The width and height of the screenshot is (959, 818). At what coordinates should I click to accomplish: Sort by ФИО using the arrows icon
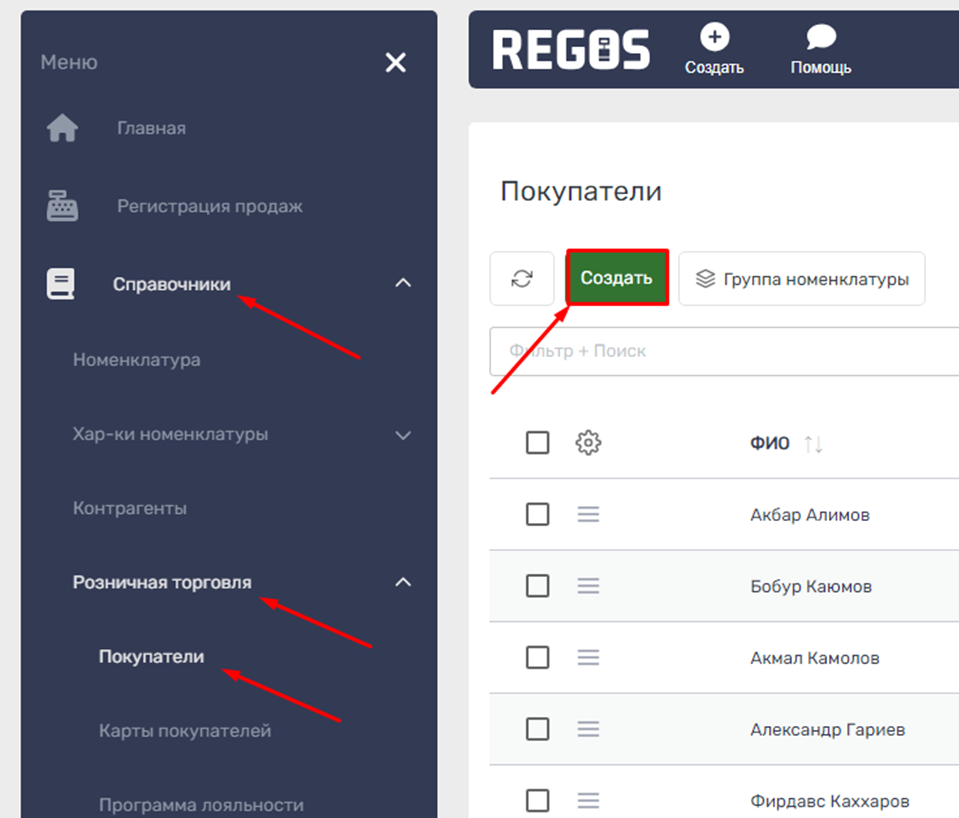(813, 444)
